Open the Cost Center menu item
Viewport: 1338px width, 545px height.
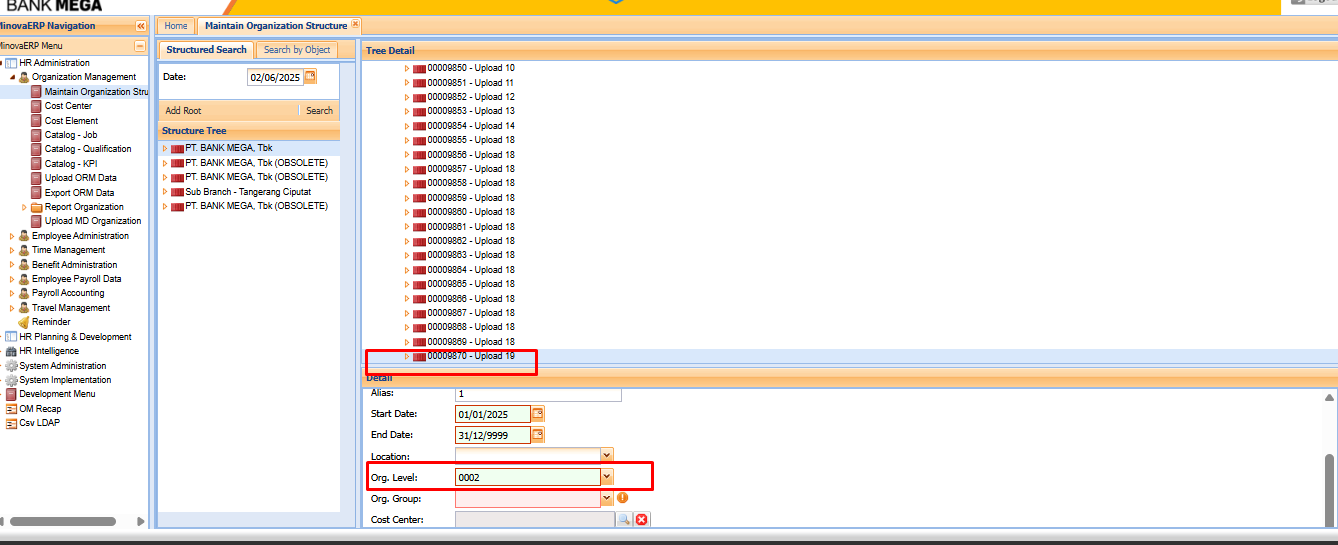pyautogui.click(x=68, y=106)
